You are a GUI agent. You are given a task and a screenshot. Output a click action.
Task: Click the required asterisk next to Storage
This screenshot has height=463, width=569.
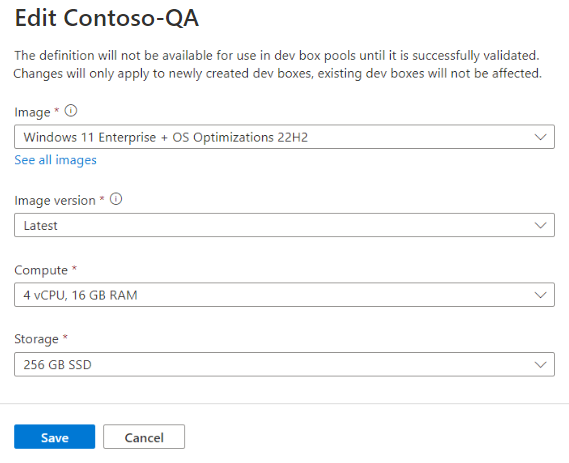click(x=65, y=337)
